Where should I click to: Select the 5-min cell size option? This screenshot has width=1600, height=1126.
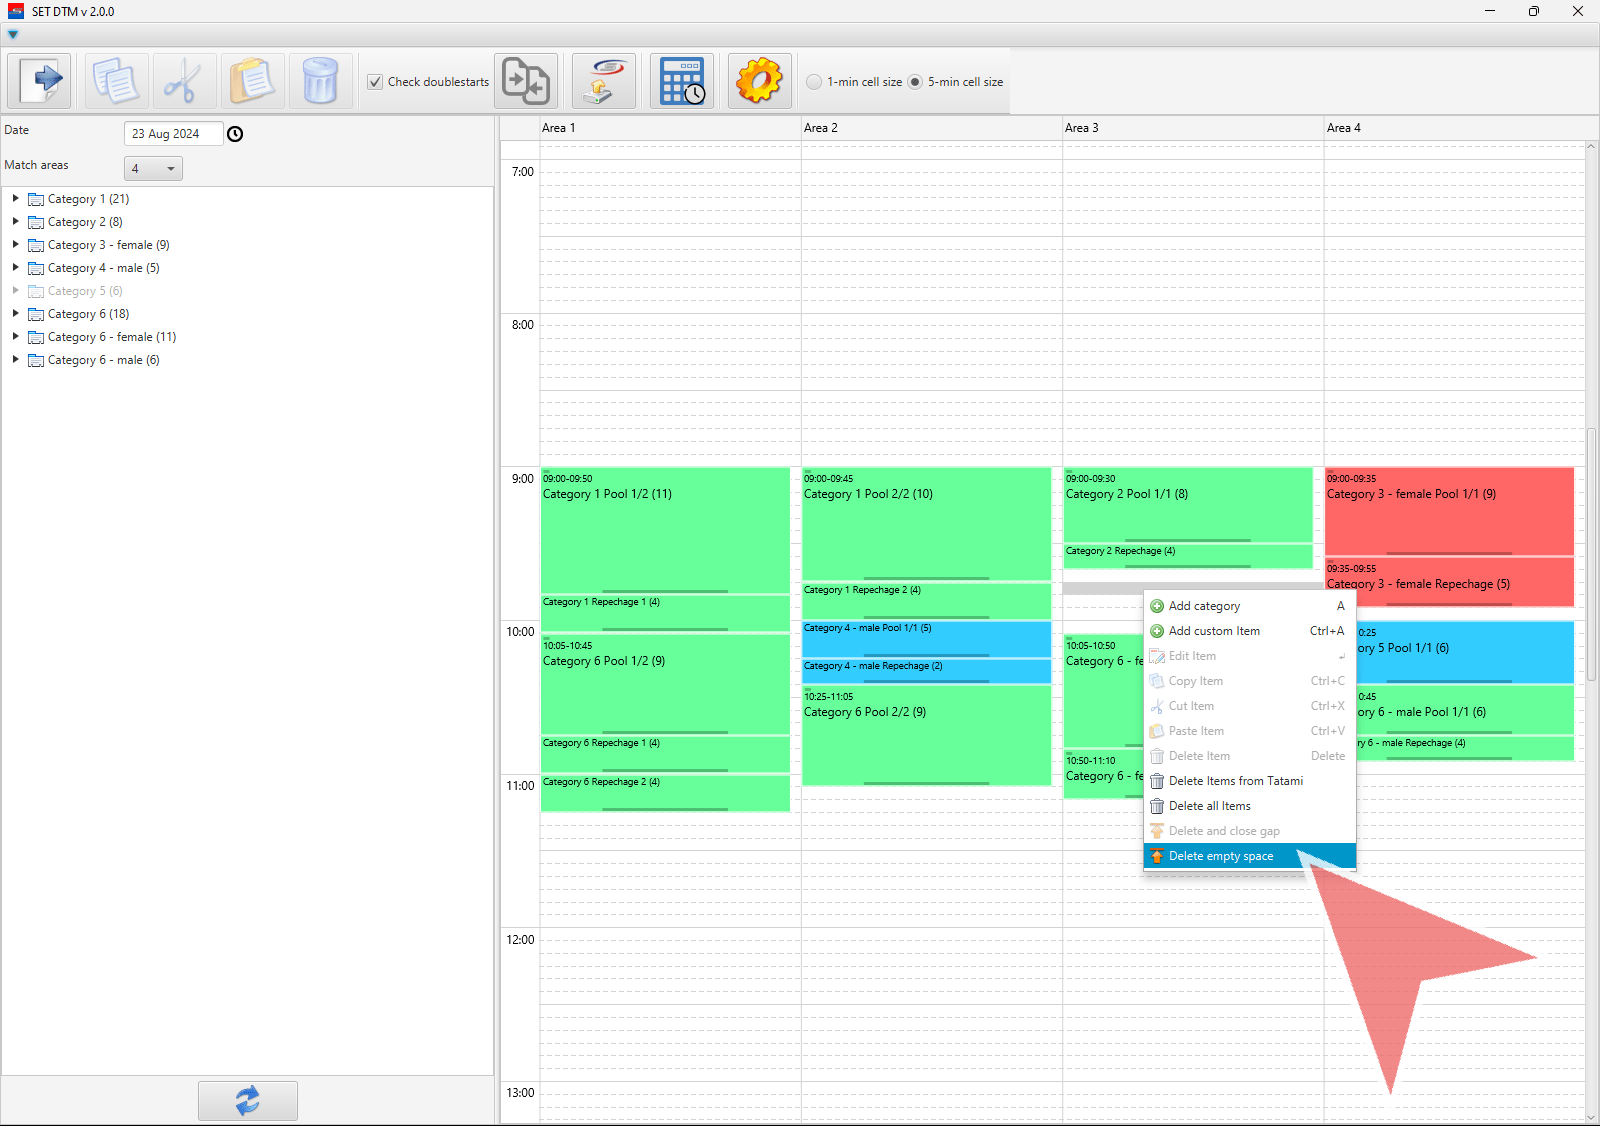[x=915, y=82]
